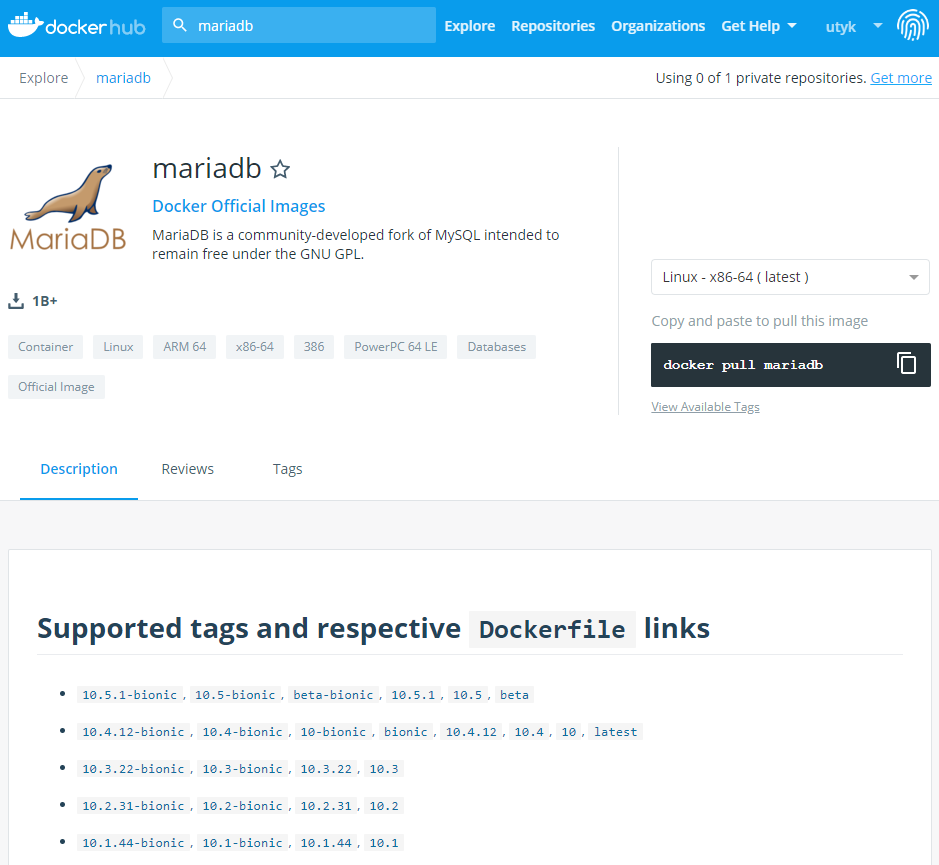The width and height of the screenshot is (939, 865).
Task: Open the latest tag link
Action: pyautogui.click(x=615, y=732)
